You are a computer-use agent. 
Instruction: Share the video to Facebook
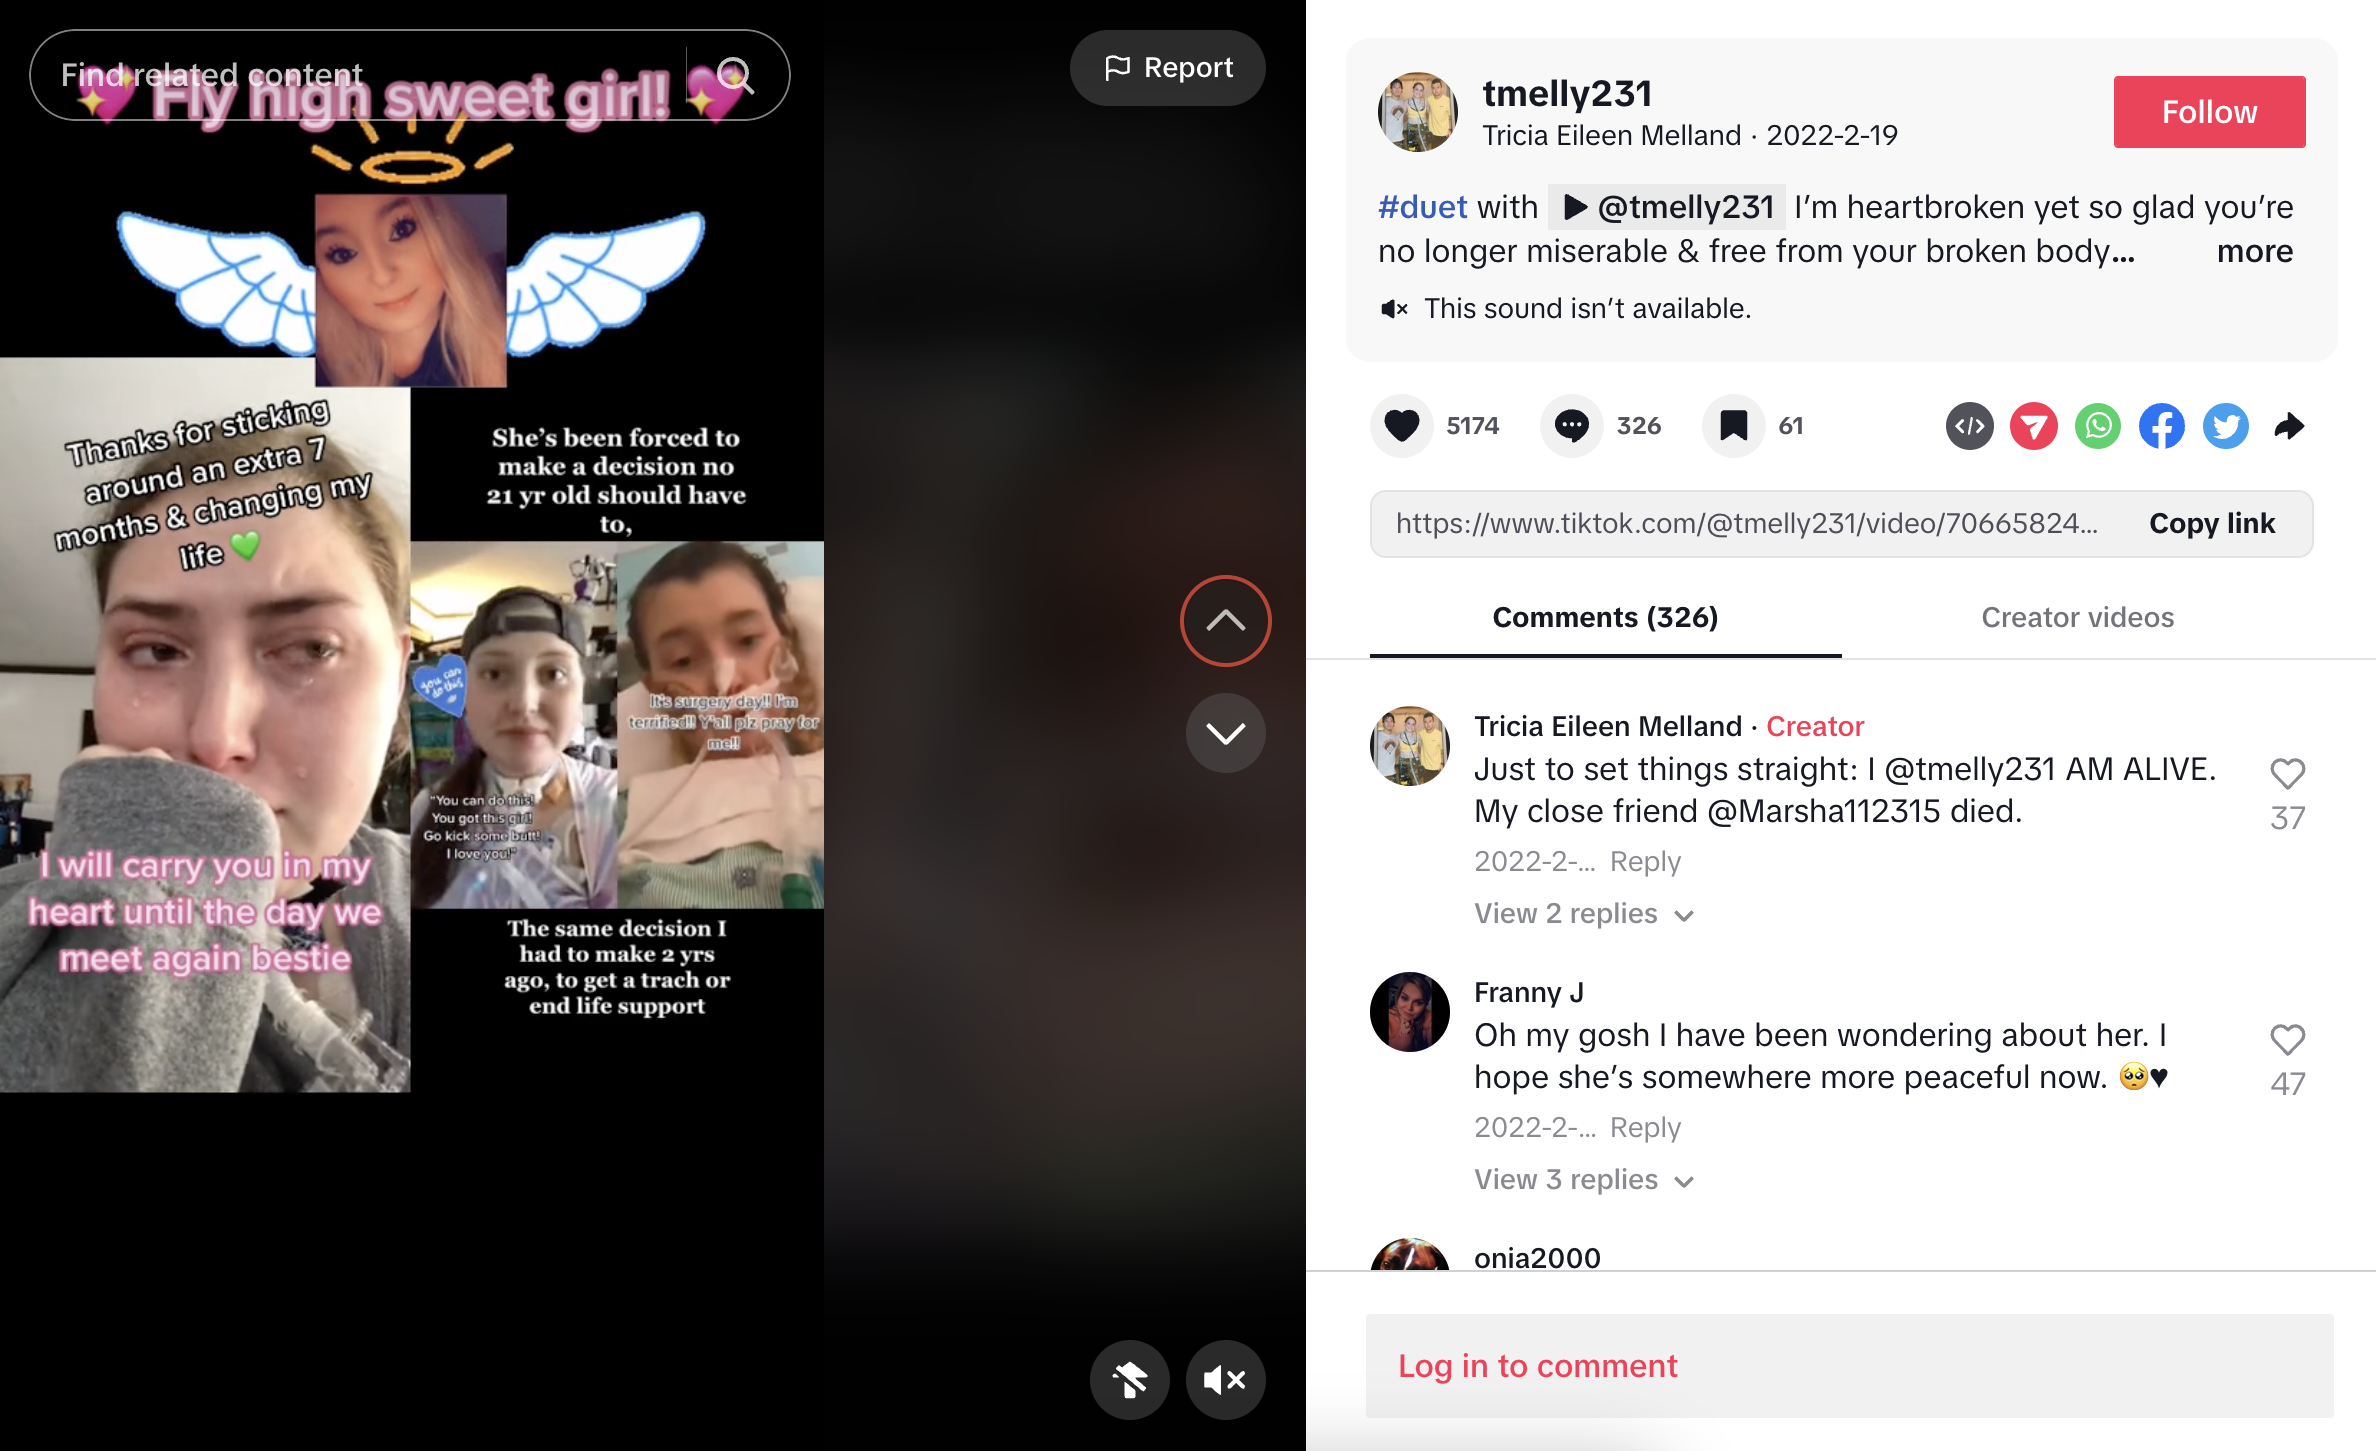click(x=2161, y=426)
